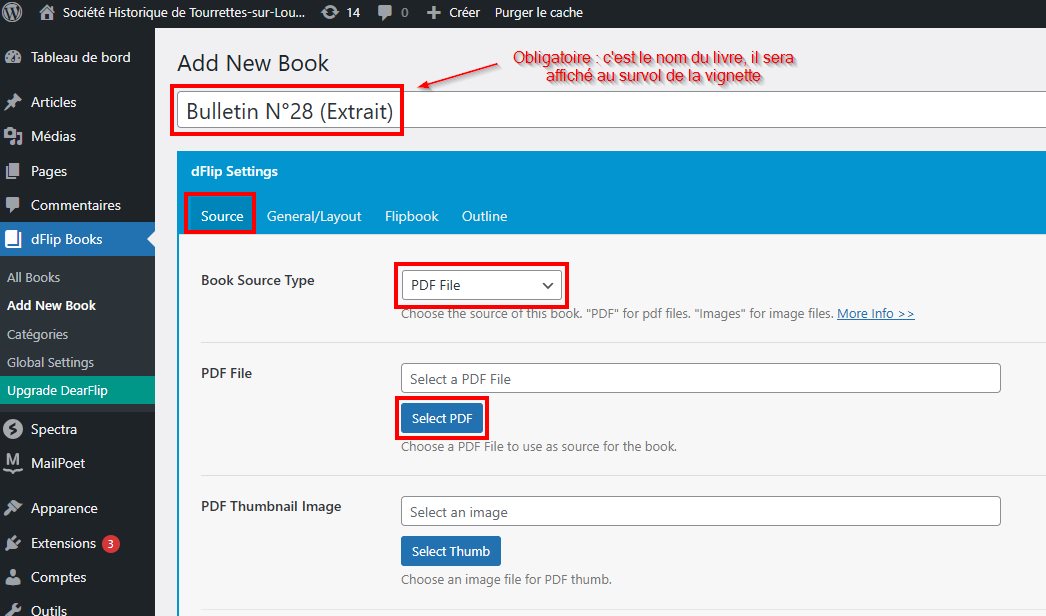Open Global Settings submenu item
The height and width of the screenshot is (616, 1046).
click(51, 362)
